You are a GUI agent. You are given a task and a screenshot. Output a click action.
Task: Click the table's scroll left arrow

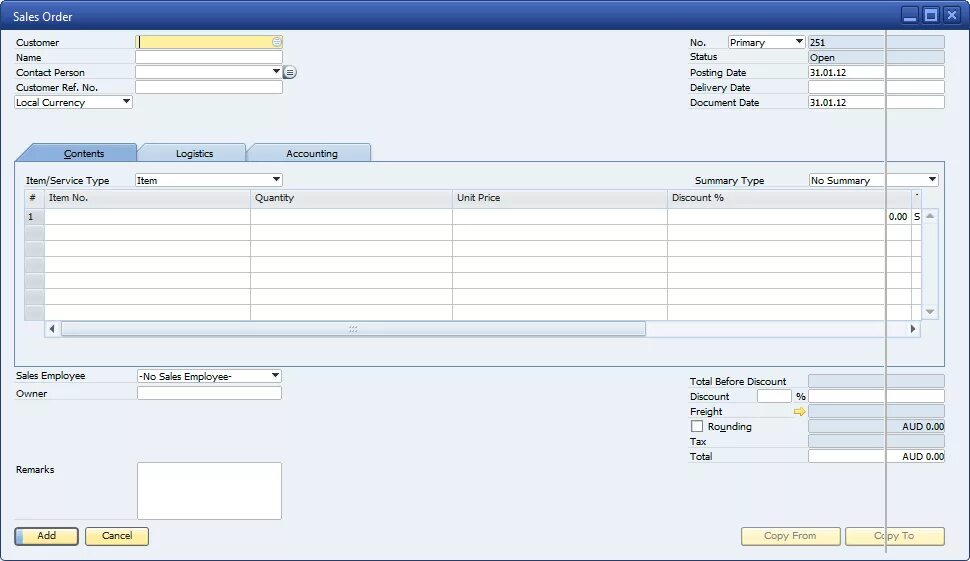(x=52, y=329)
